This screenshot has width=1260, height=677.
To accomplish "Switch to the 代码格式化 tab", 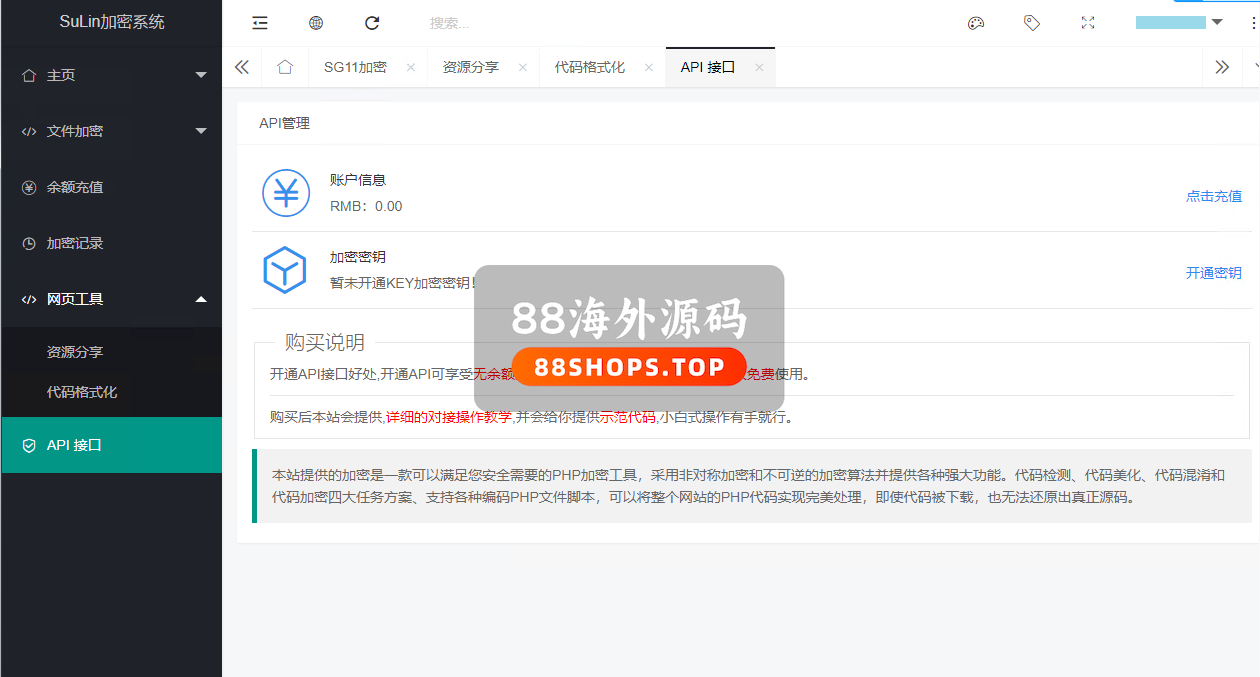I will click(x=589, y=67).
